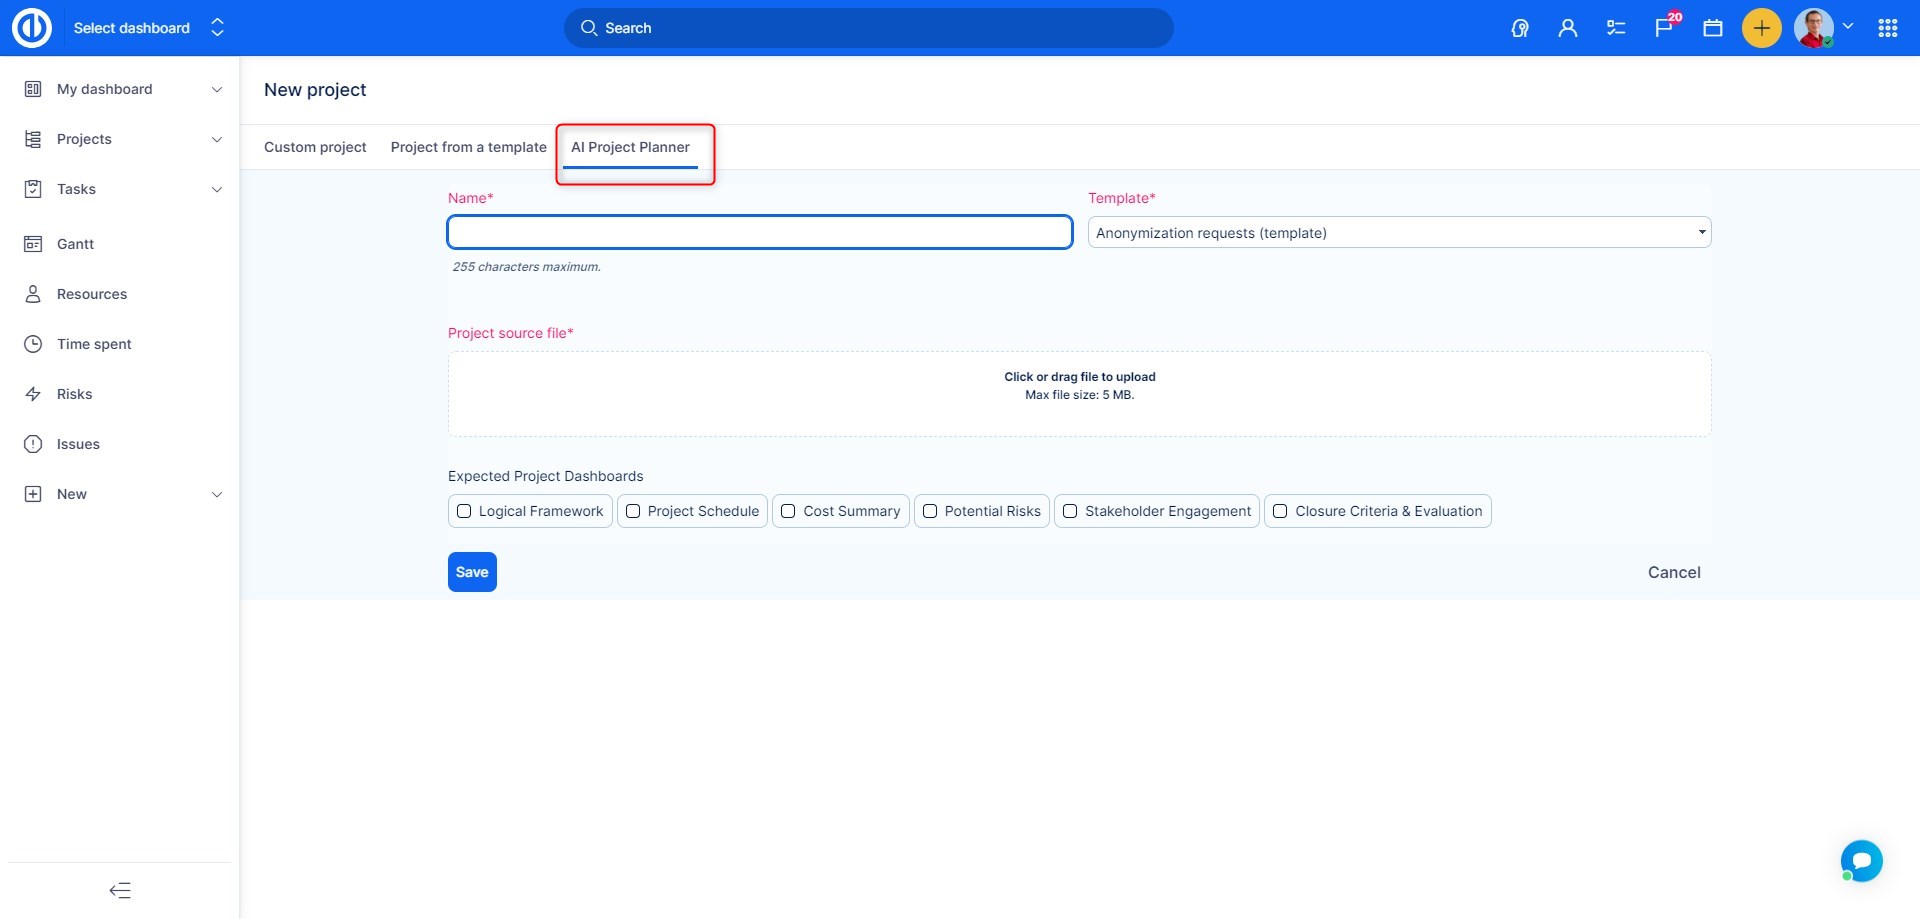This screenshot has height=919, width=1920.
Task: Click the Gantt icon in sidebar
Action: point(33,244)
